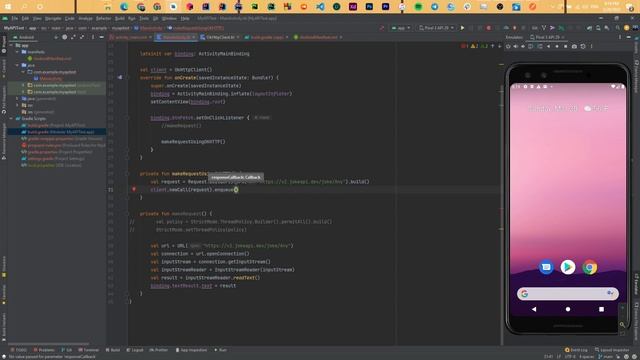Take emulator screenshot with camera icon
The image size is (640, 360).
(574, 47)
